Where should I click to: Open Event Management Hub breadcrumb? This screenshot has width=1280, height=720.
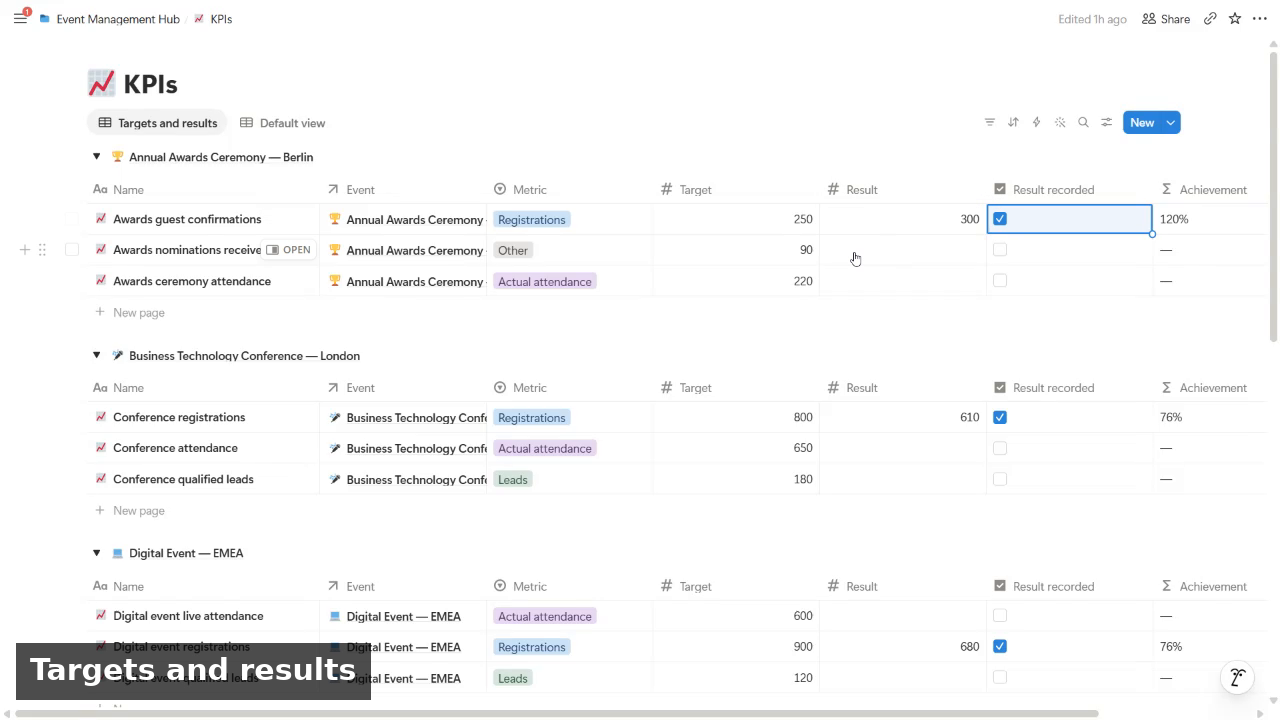[x=109, y=19]
